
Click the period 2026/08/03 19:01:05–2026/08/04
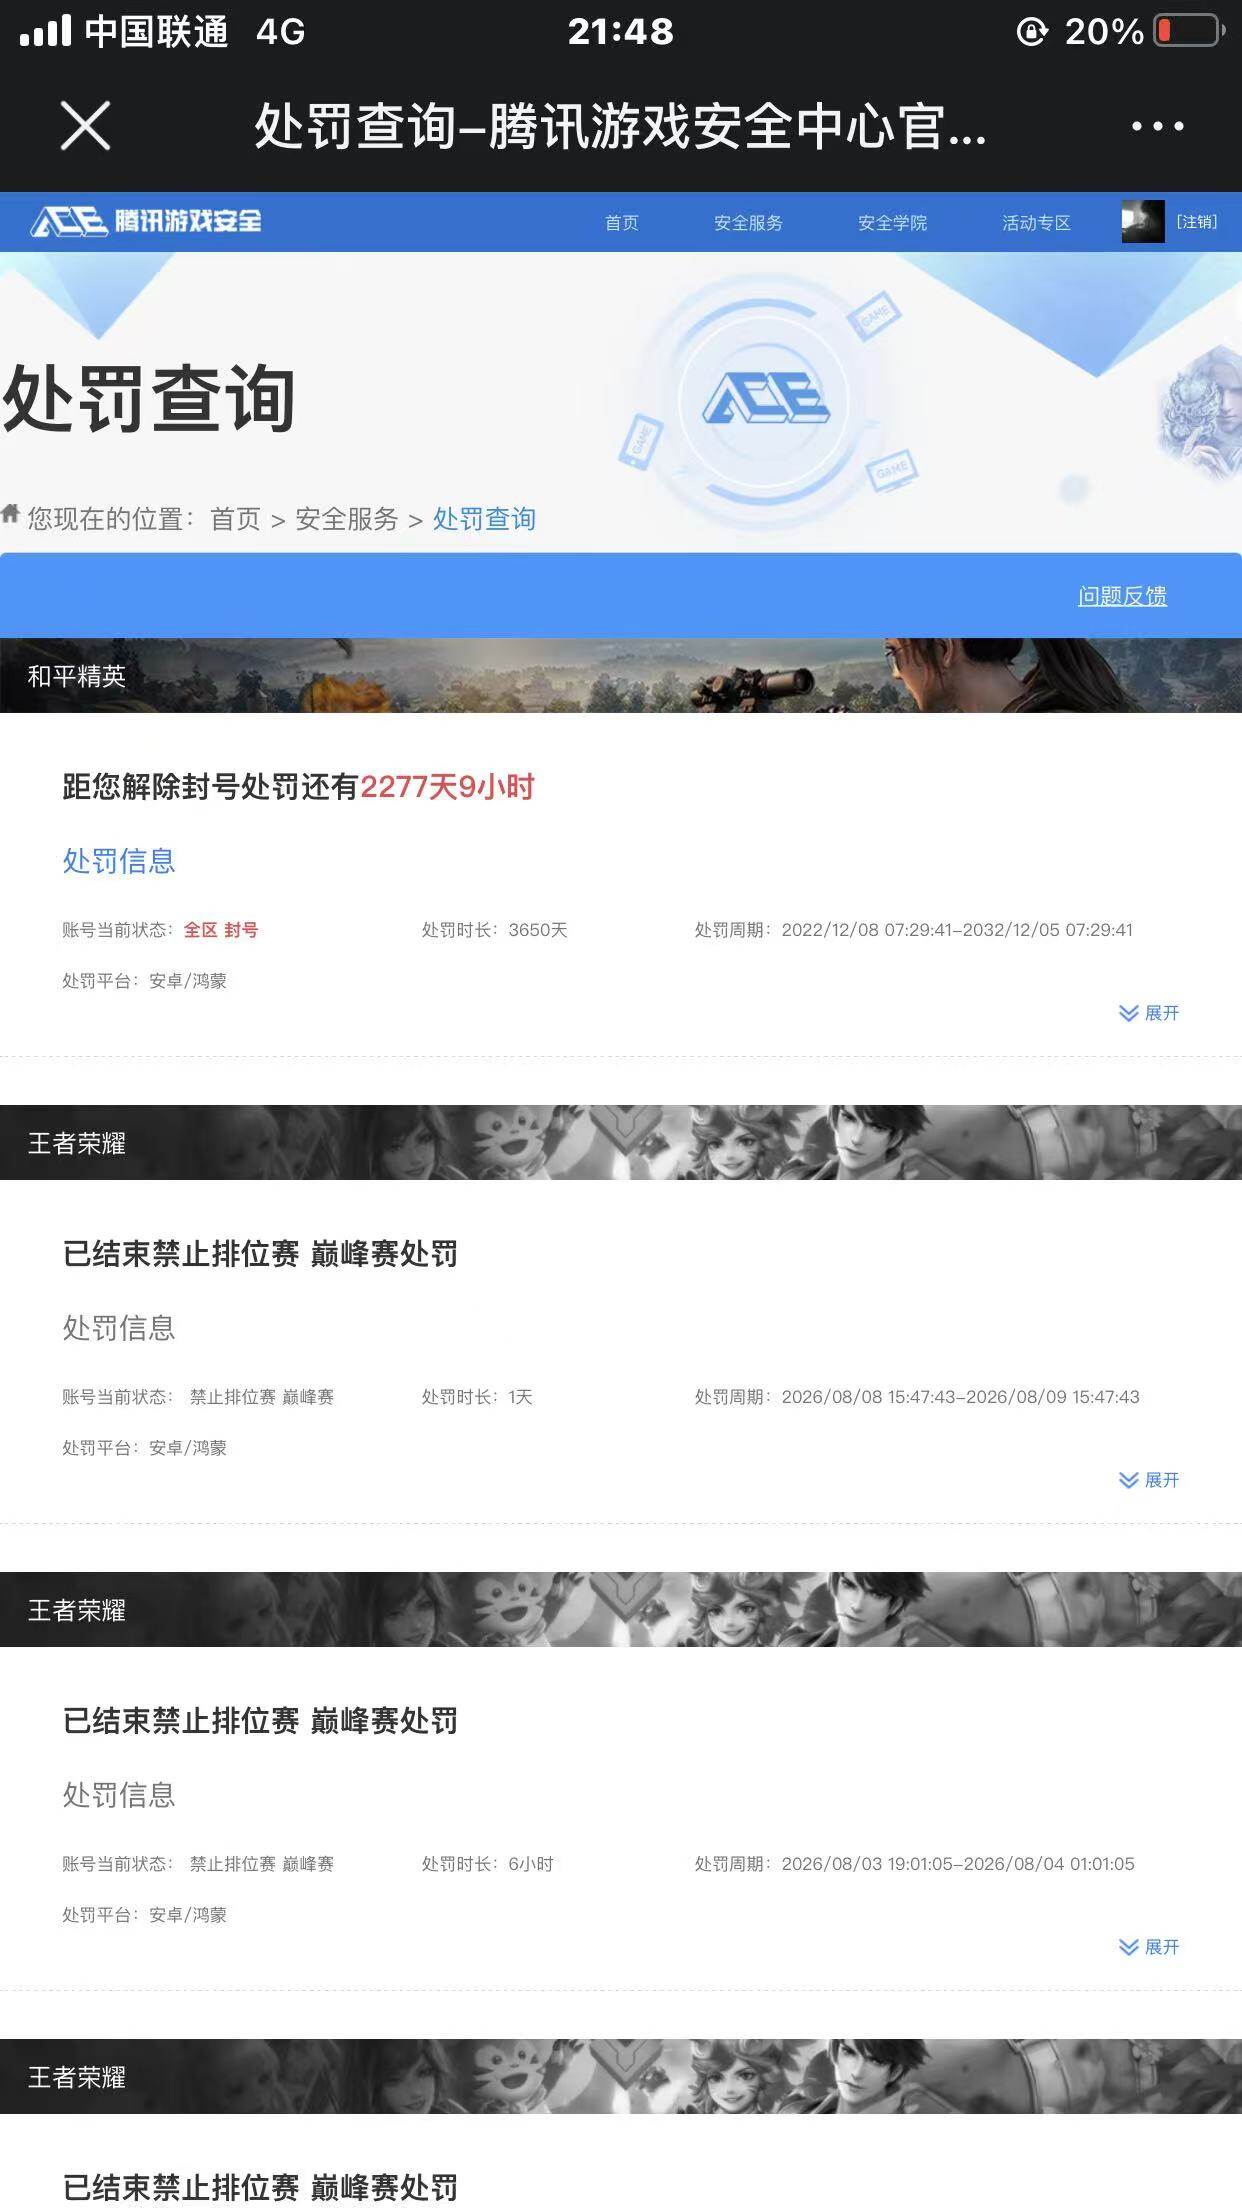click(915, 1864)
